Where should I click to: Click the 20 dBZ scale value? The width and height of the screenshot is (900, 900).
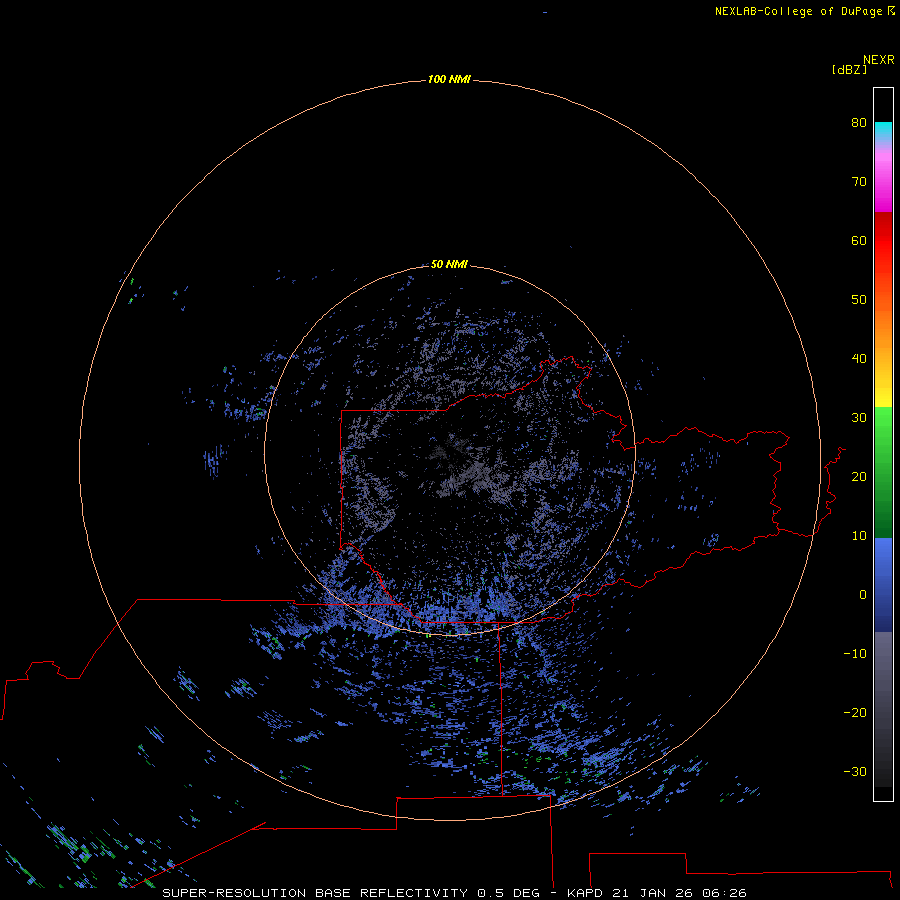(x=859, y=476)
